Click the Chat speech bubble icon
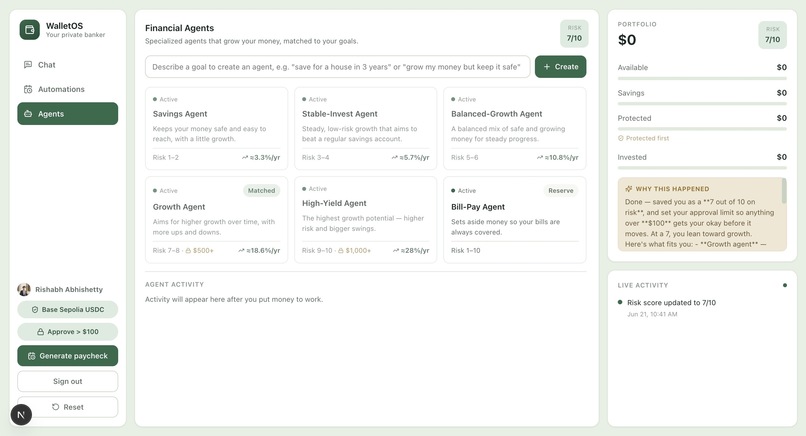The width and height of the screenshot is (806, 436). [28, 65]
